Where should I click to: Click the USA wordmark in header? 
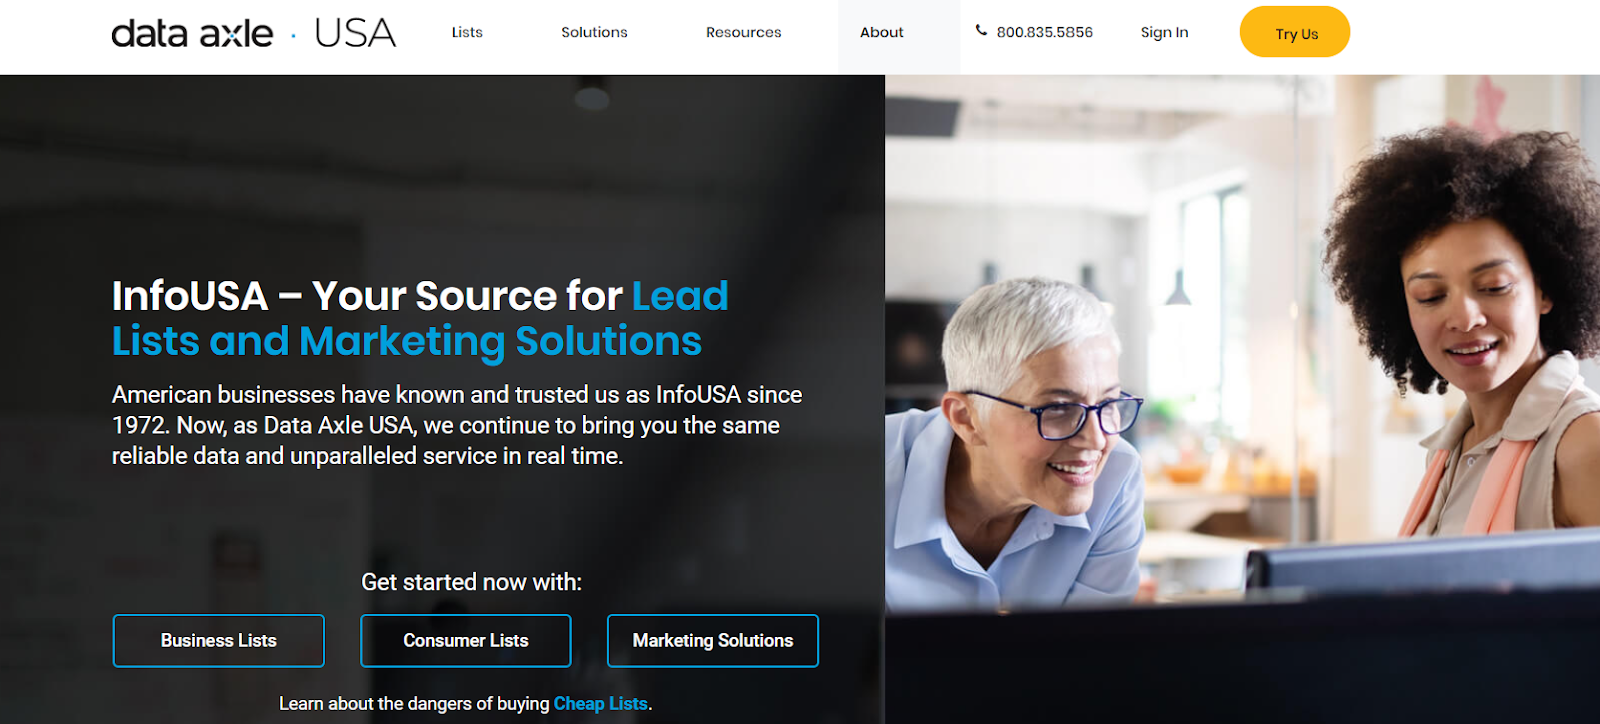[x=355, y=33]
